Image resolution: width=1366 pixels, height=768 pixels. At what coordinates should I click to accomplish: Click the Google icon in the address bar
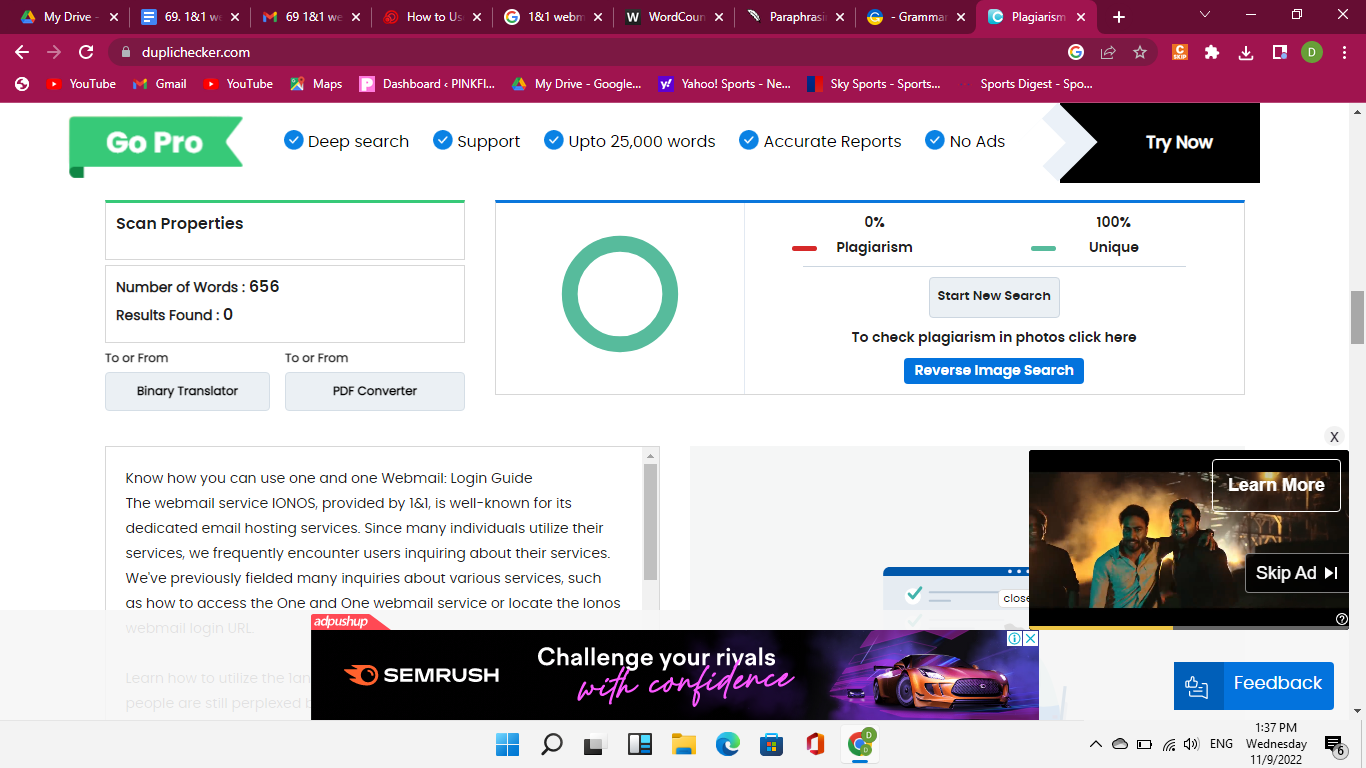click(1076, 52)
